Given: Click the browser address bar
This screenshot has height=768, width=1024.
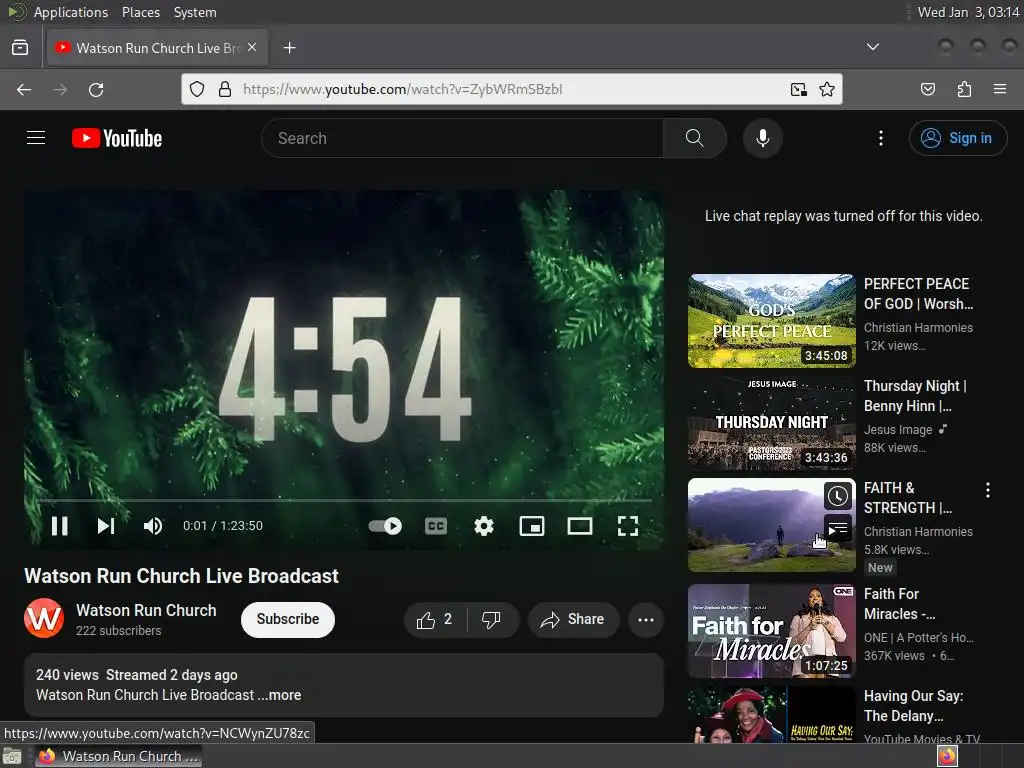Looking at the screenshot, I should [x=511, y=89].
